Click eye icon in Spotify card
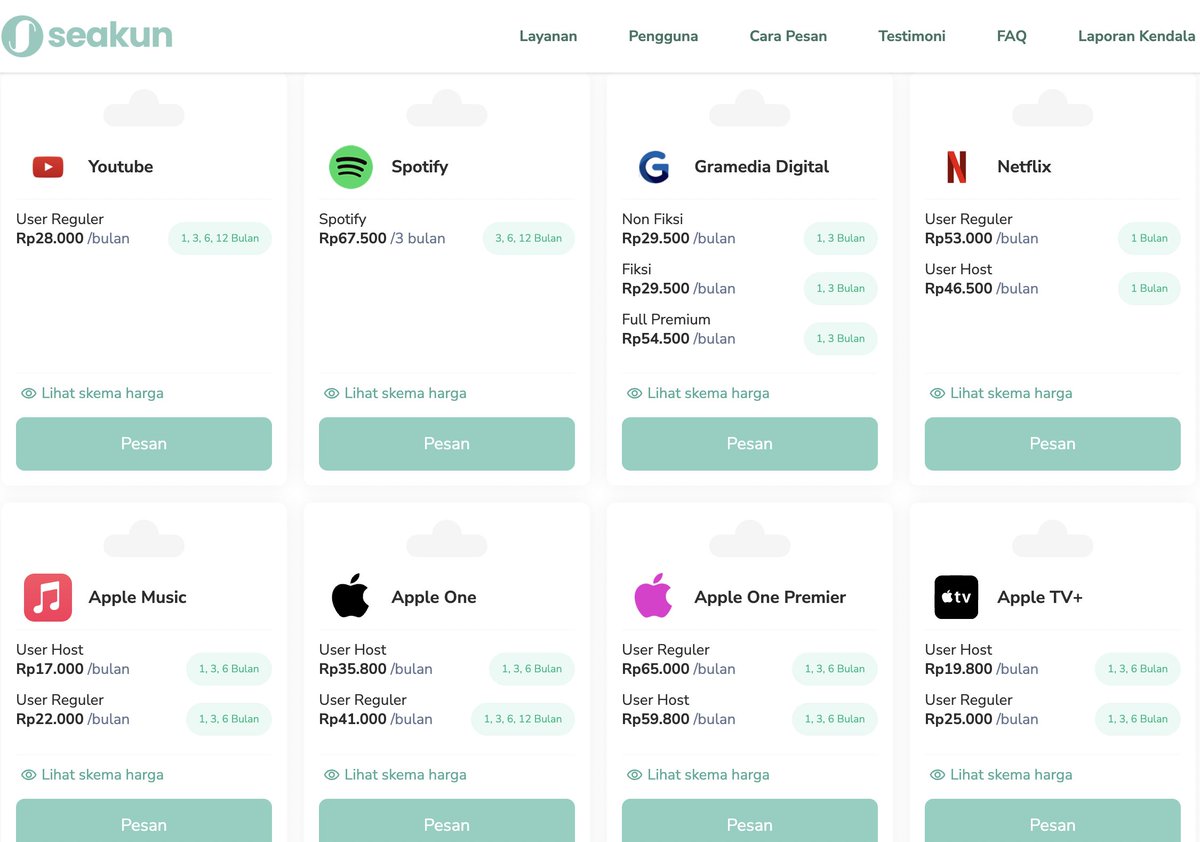The image size is (1200, 842). (x=332, y=393)
